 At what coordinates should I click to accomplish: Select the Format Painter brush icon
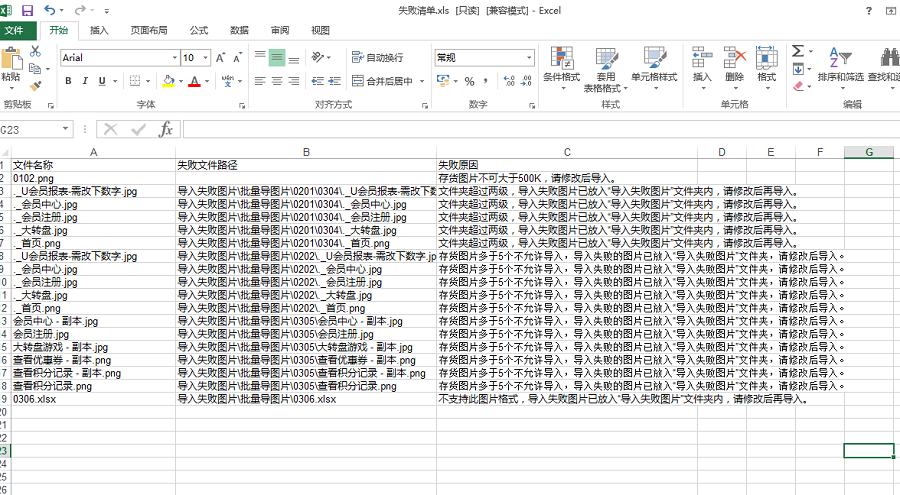[x=36, y=86]
